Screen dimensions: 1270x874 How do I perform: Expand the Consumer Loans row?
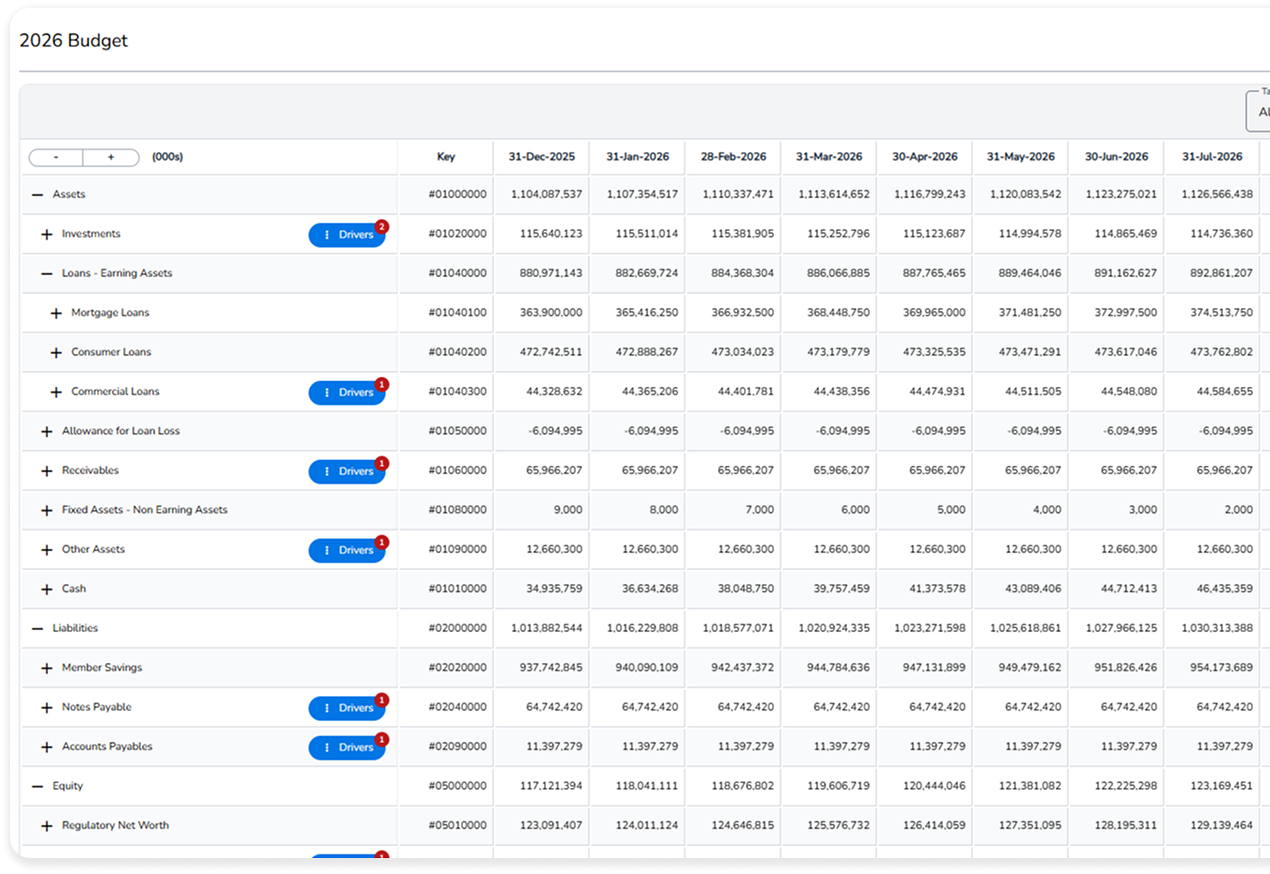pyautogui.click(x=56, y=352)
